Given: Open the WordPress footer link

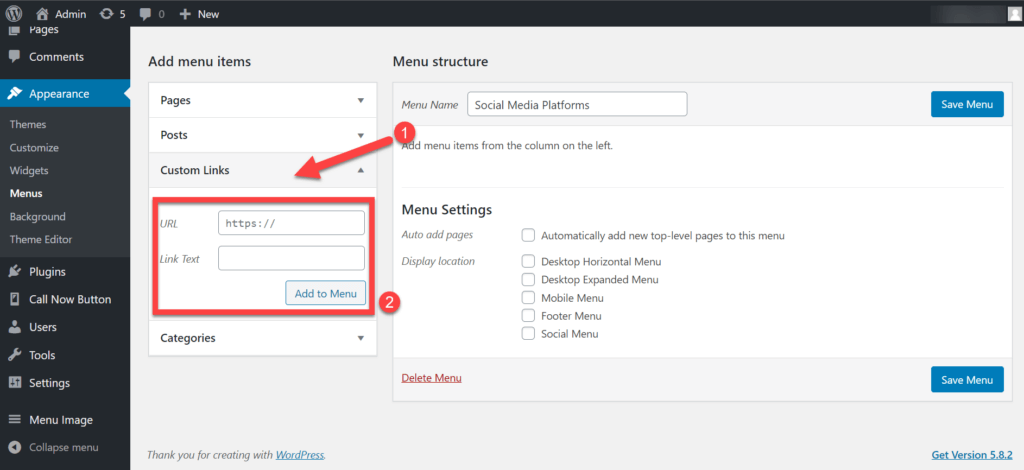Looking at the screenshot, I should pyautogui.click(x=300, y=454).
